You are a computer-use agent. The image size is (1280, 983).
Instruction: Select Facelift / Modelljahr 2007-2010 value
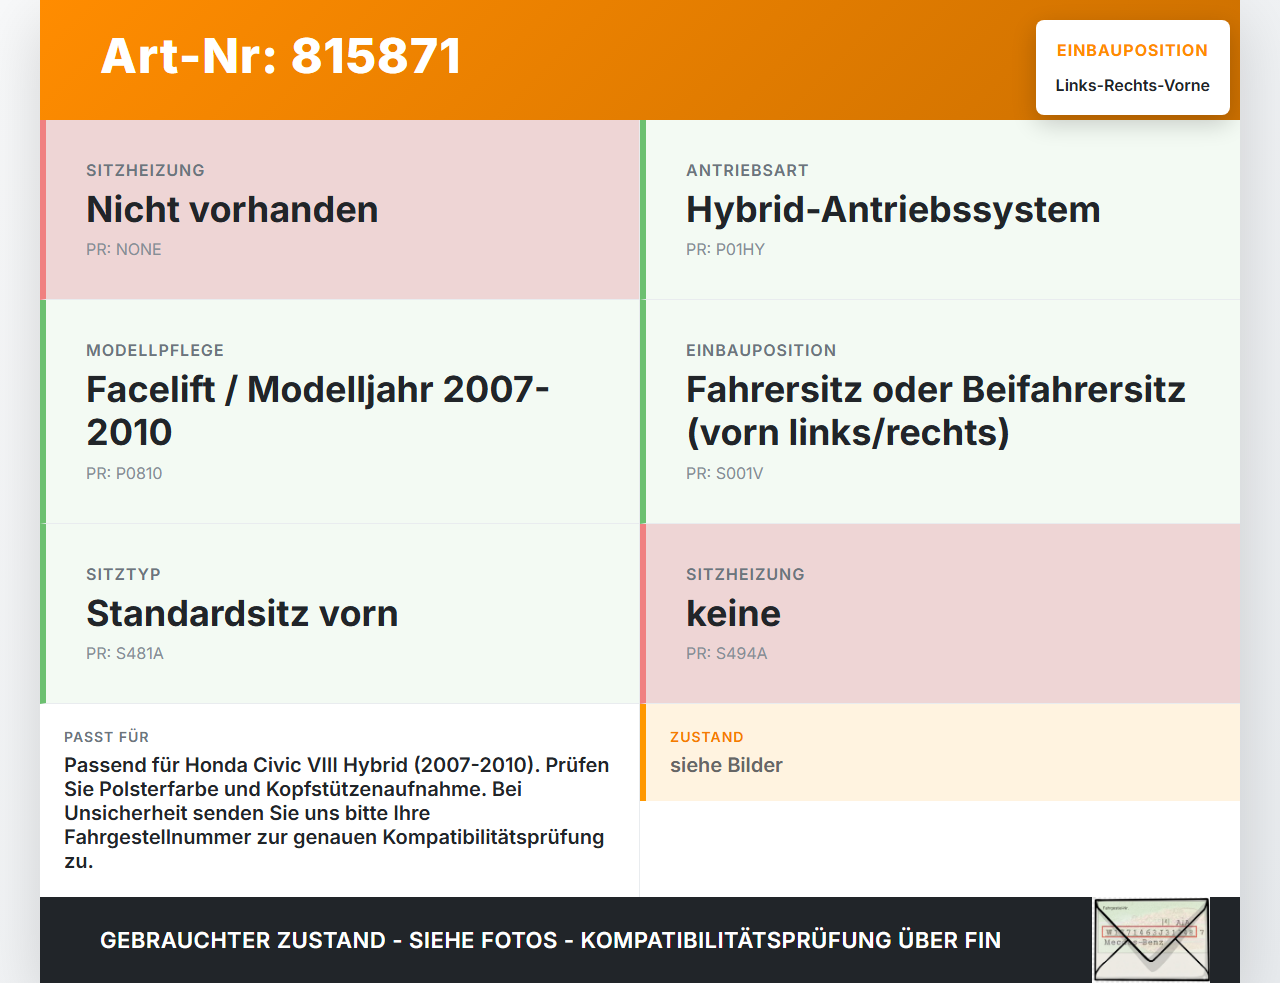[318, 411]
